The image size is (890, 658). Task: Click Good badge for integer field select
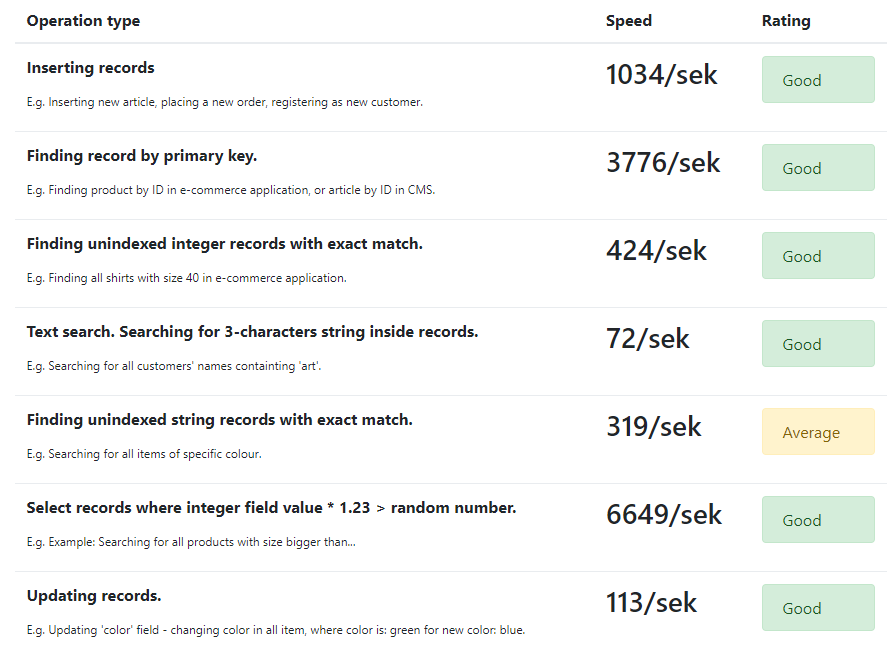pos(818,519)
